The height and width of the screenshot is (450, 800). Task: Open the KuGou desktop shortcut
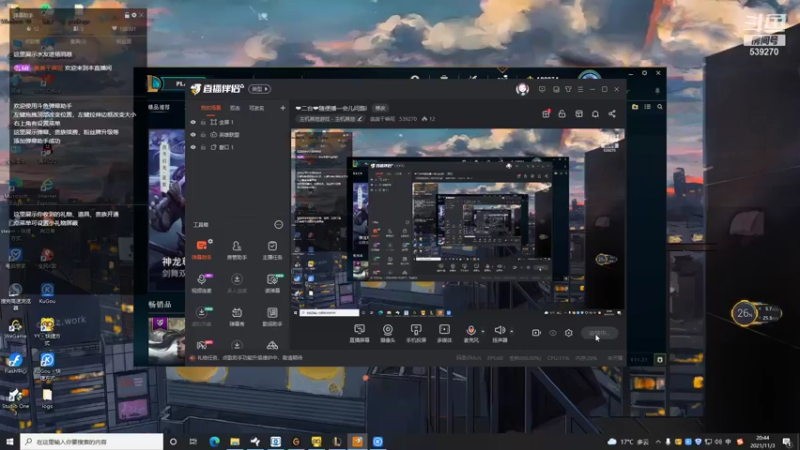(x=47, y=294)
